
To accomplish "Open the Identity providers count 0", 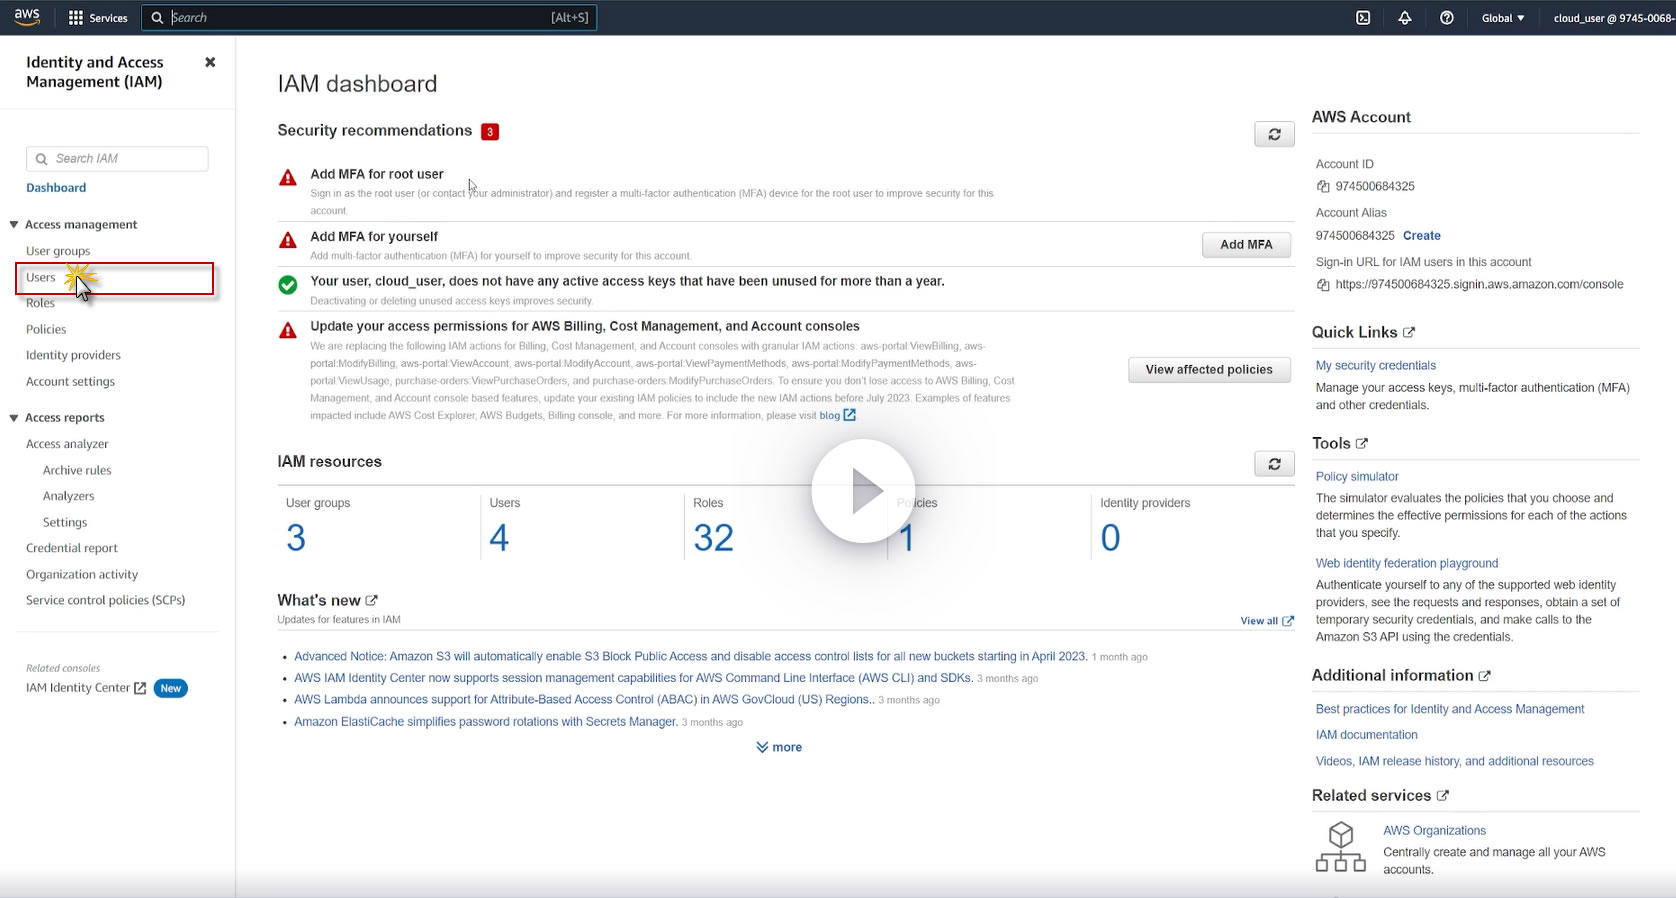I will [1110, 538].
